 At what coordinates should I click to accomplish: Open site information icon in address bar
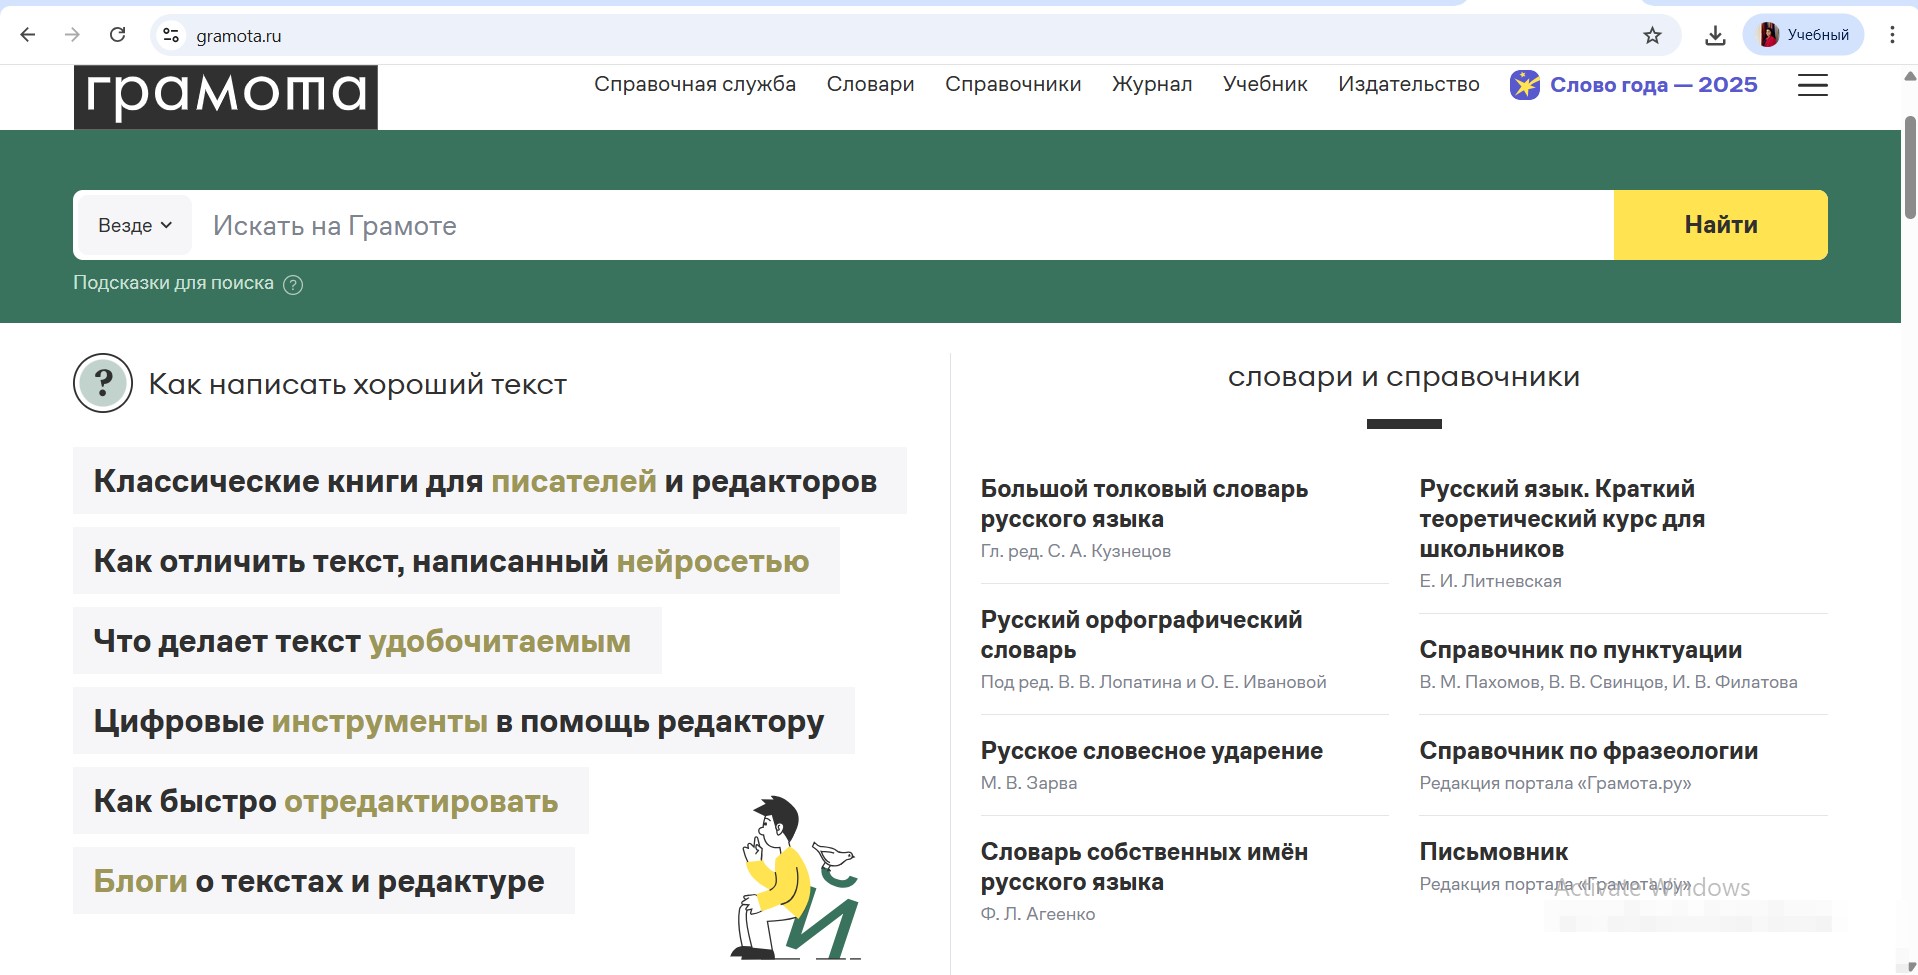171,35
